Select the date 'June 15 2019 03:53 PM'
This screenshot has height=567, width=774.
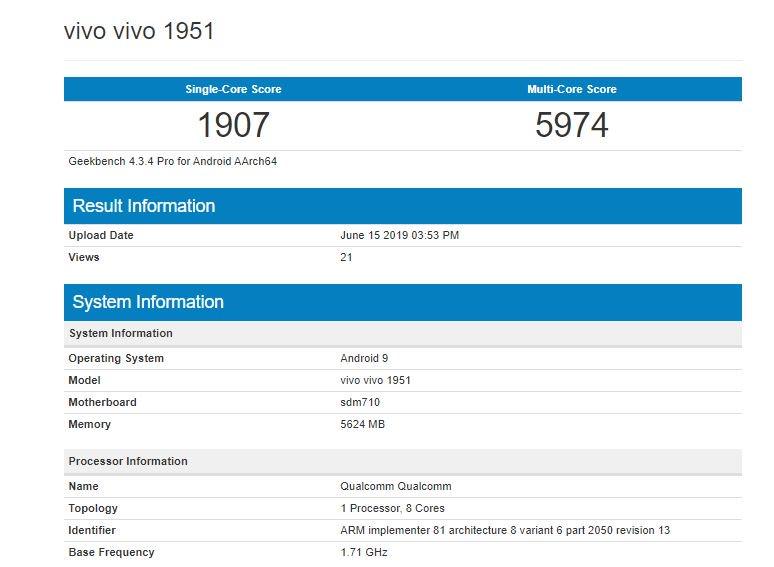coord(399,235)
